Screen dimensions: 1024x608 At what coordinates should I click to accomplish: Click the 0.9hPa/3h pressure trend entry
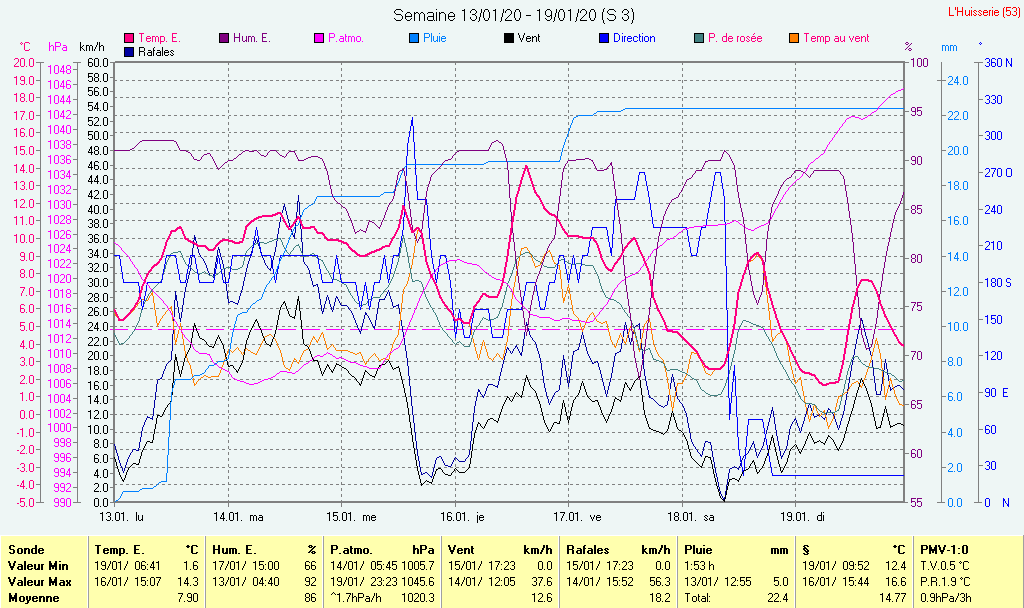(x=946, y=598)
